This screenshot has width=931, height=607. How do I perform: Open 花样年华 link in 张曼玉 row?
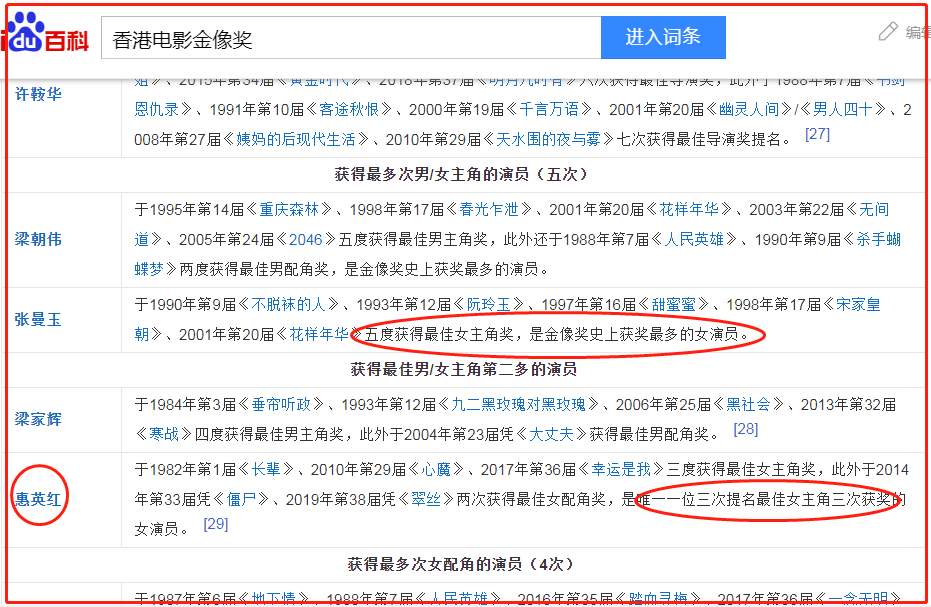[319, 335]
